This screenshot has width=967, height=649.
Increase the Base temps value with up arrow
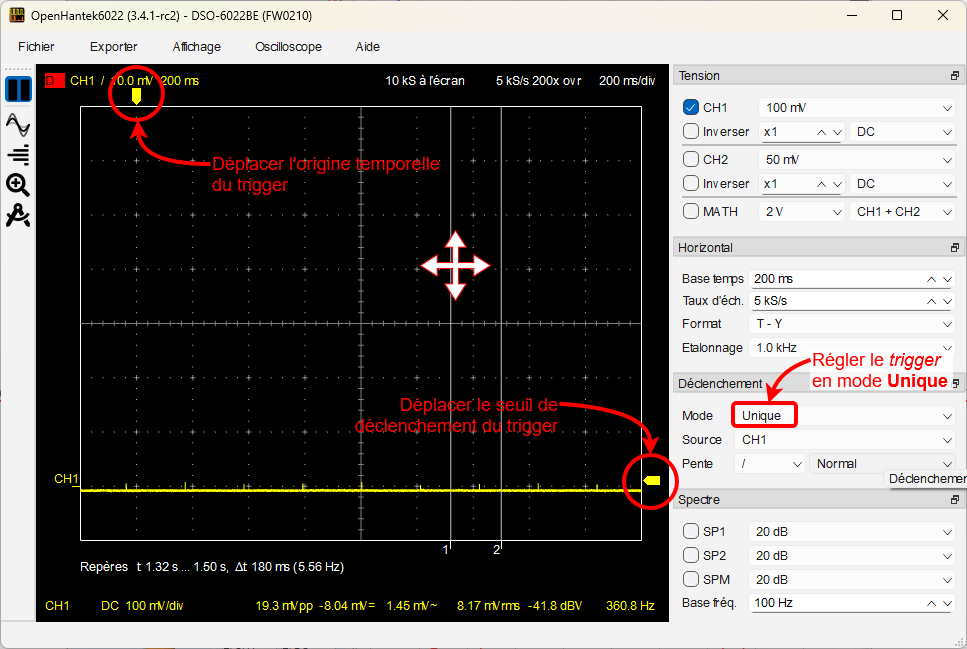click(931, 279)
